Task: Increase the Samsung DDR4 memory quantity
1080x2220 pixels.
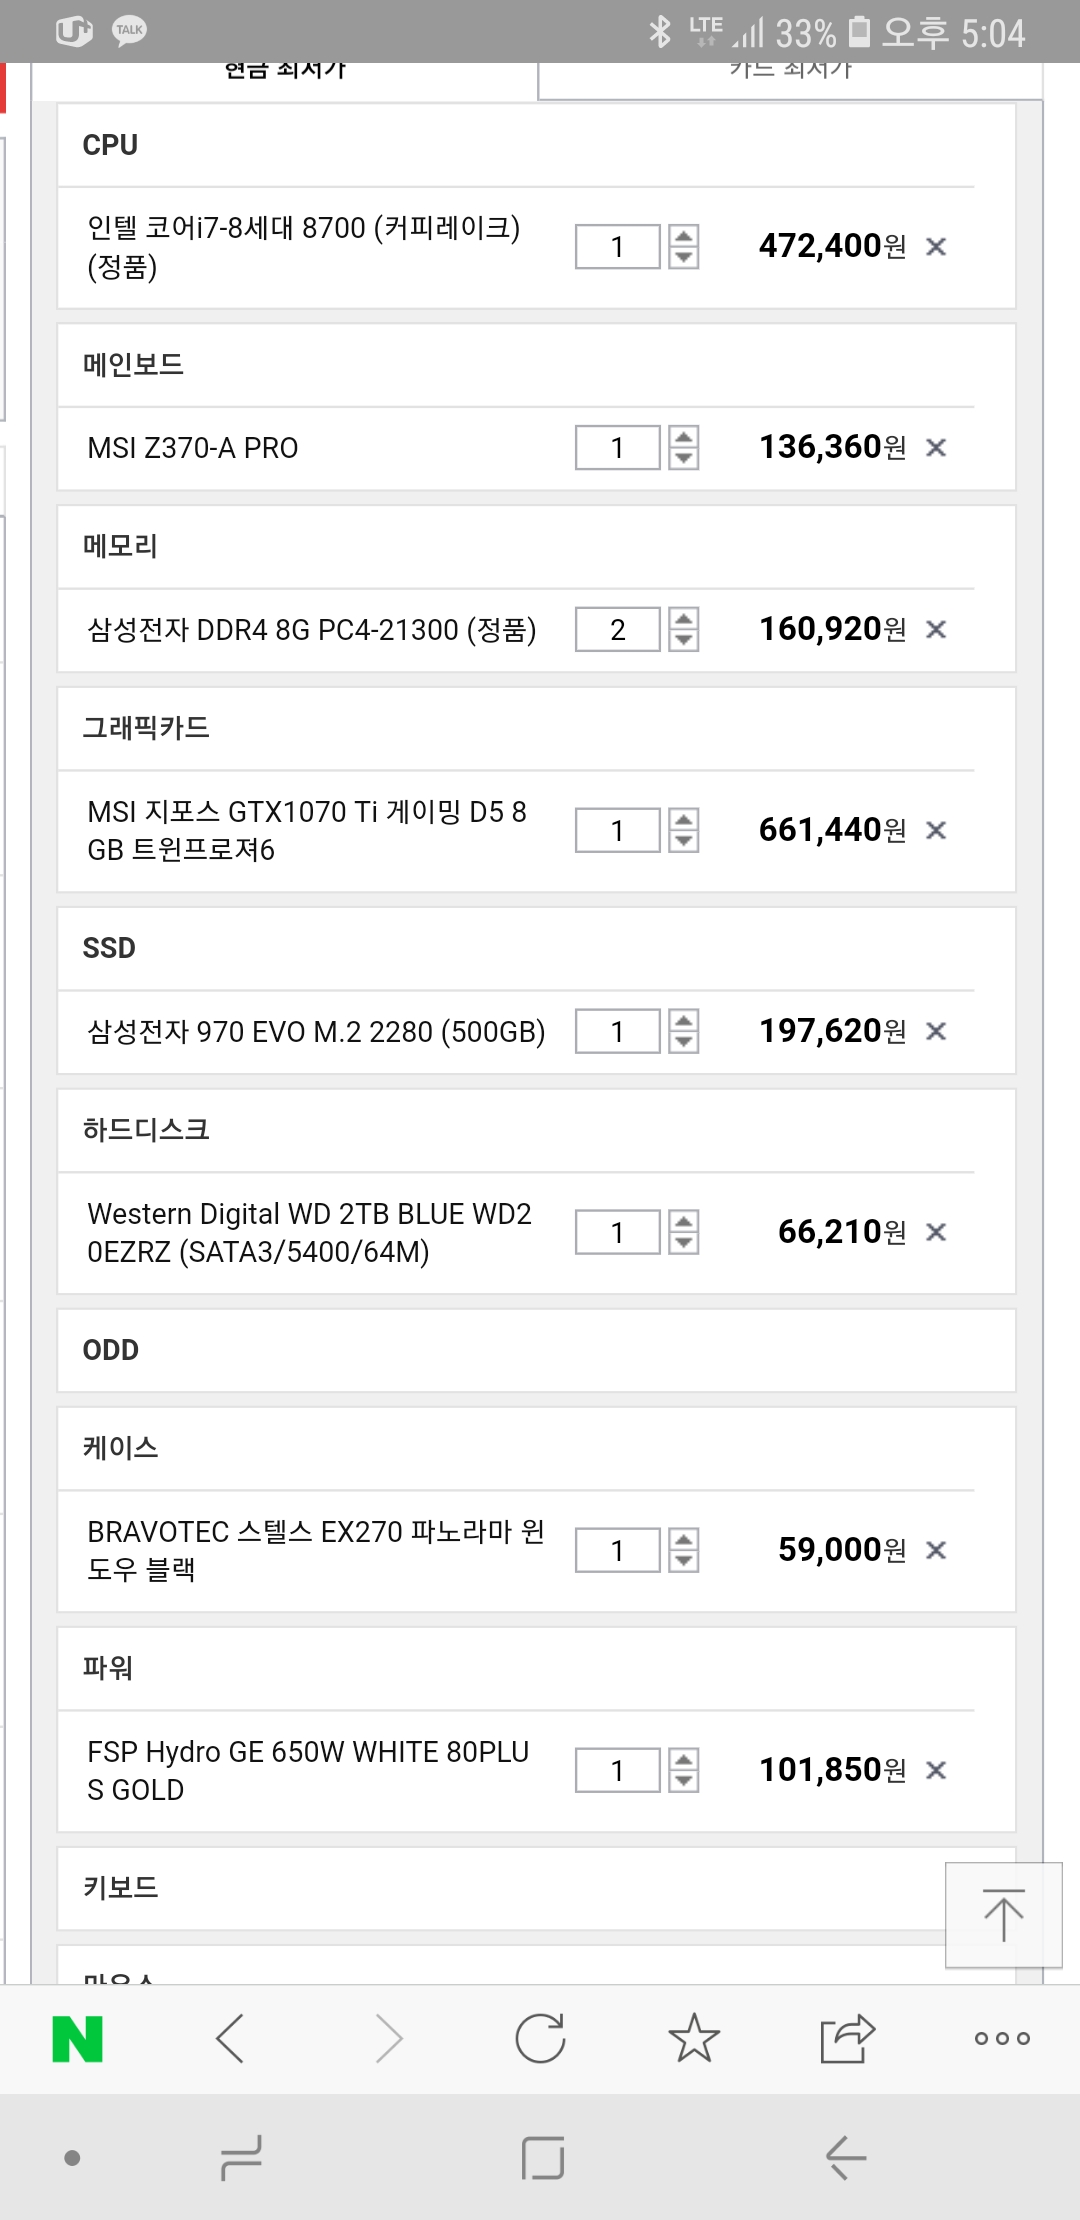Action: click(x=684, y=619)
